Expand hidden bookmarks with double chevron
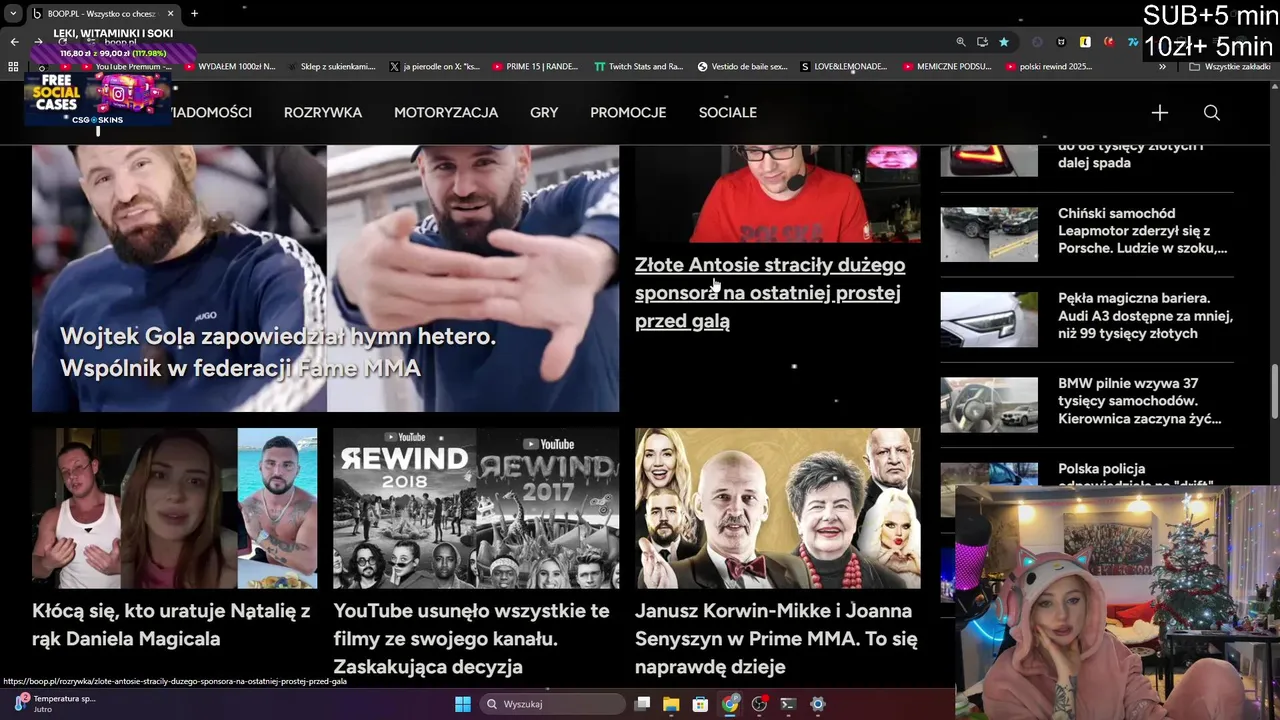The image size is (1280, 720). click(1162, 67)
